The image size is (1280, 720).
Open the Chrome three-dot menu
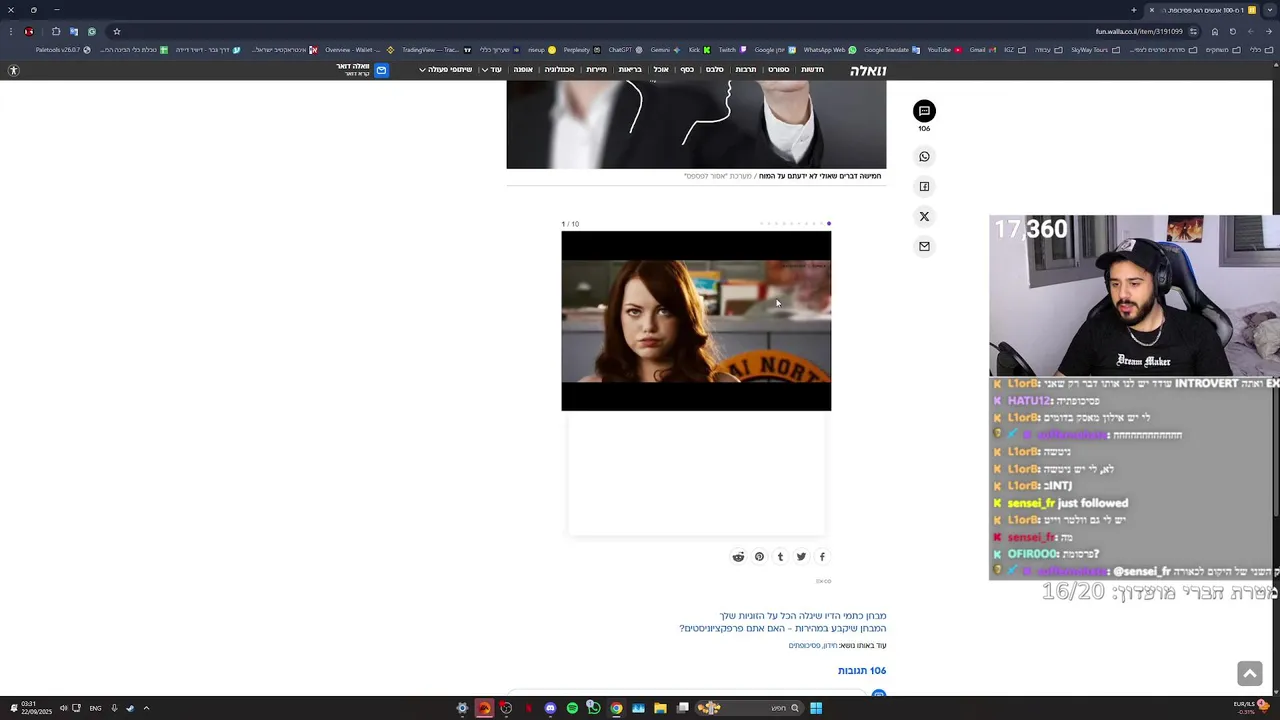point(10,31)
